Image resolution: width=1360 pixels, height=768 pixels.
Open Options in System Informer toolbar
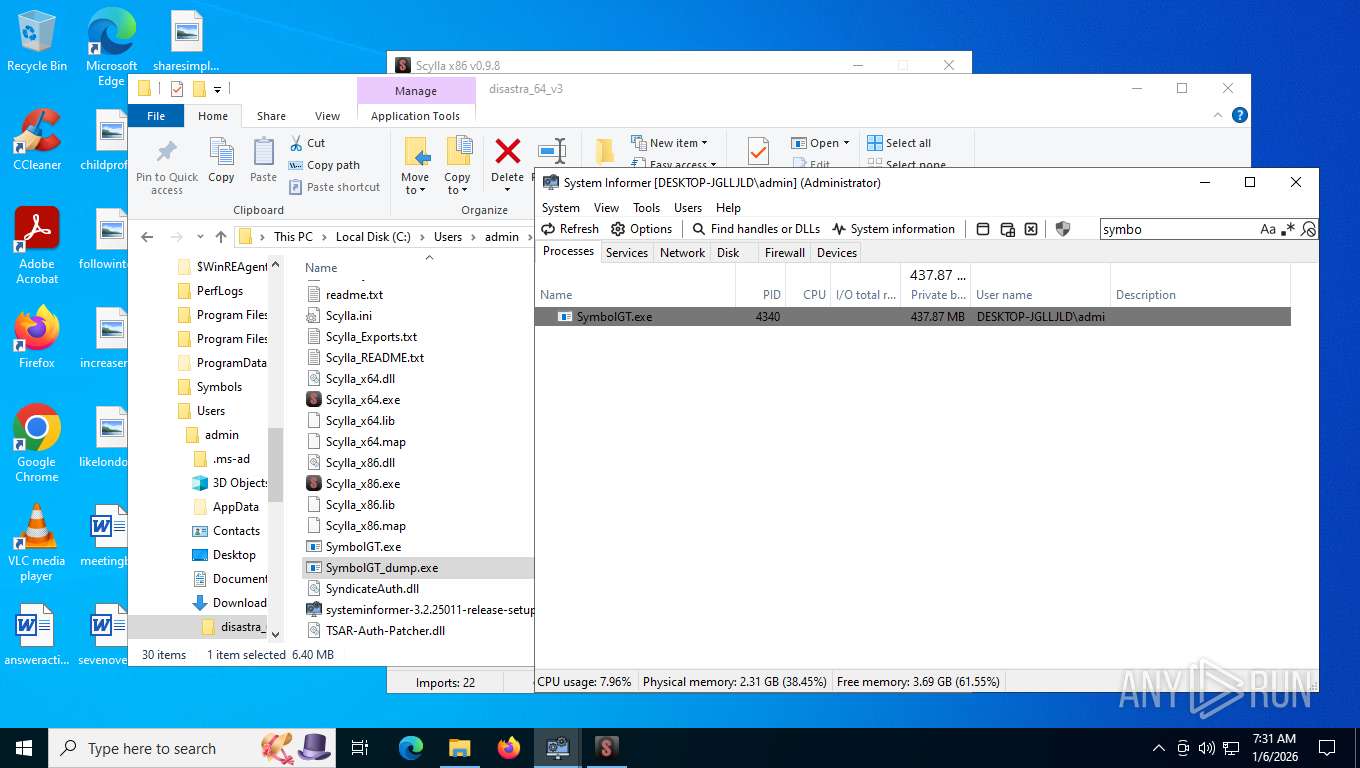click(642, 229)
